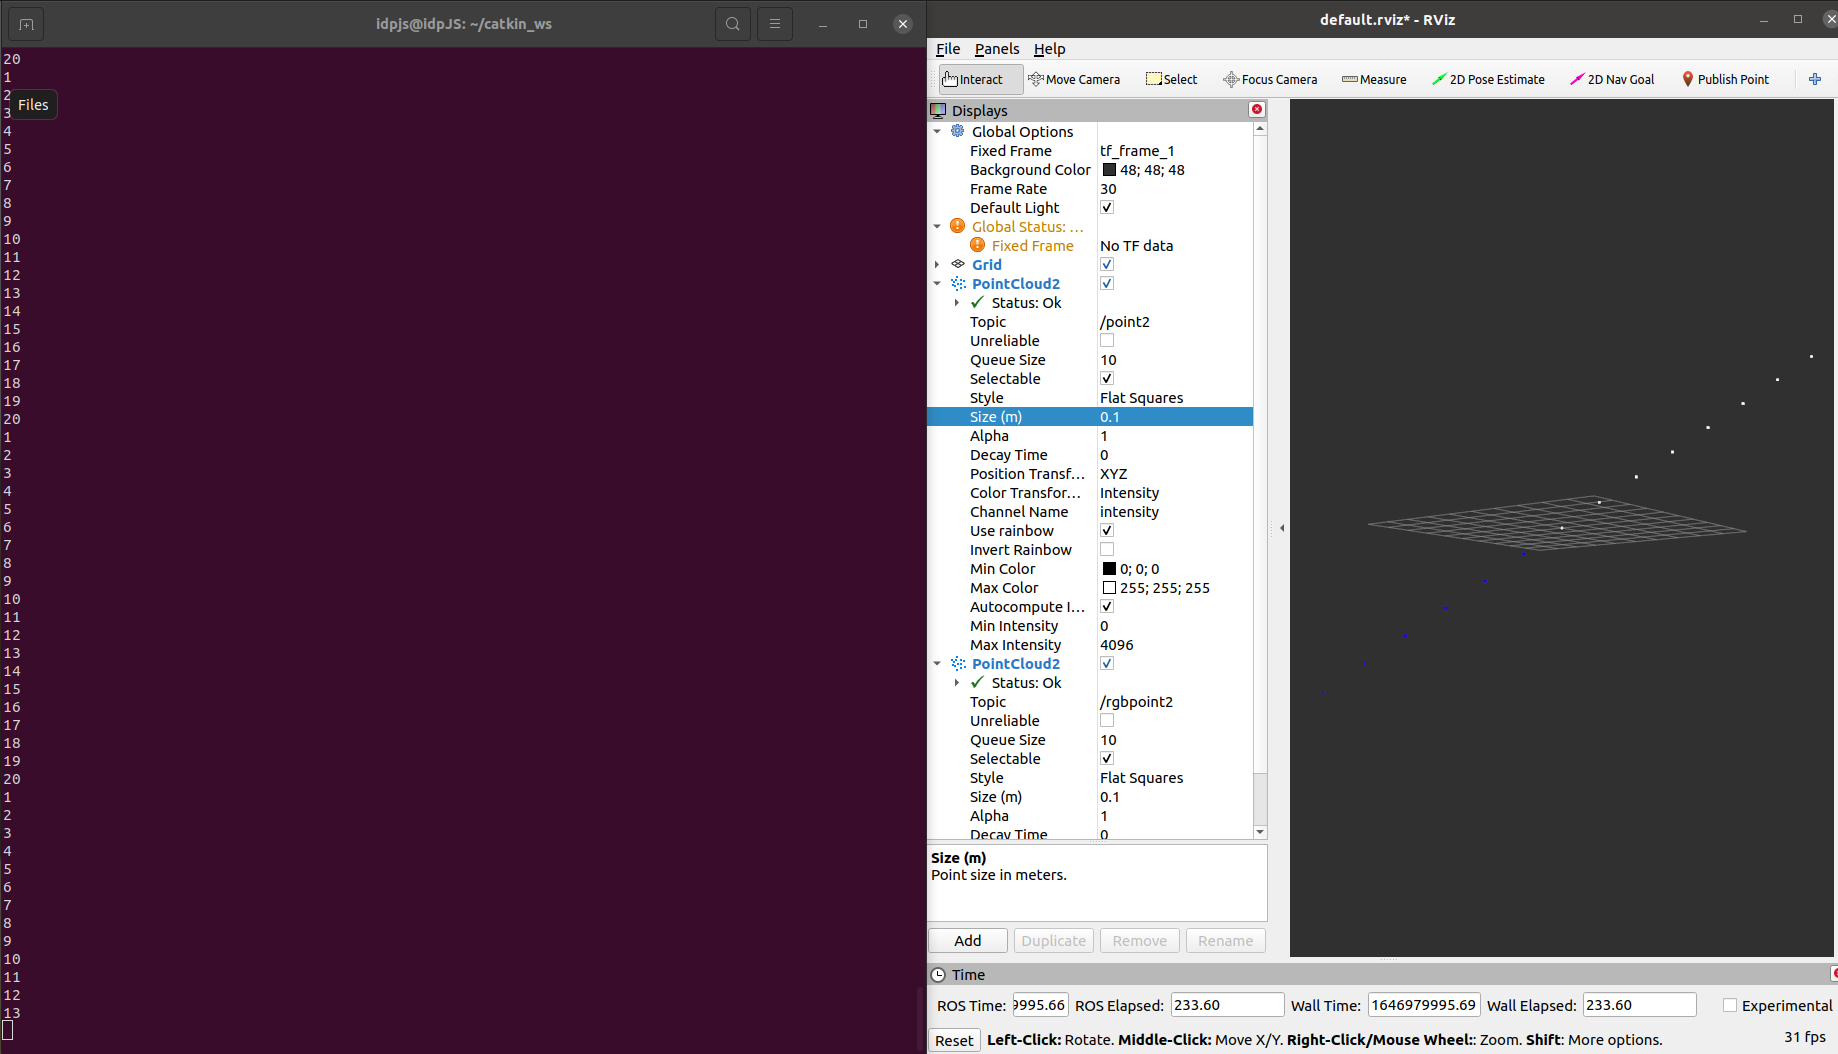Click the Add display button
Screen dimensions: 1838x1054
pyautogui.click(x=966, y=940)
